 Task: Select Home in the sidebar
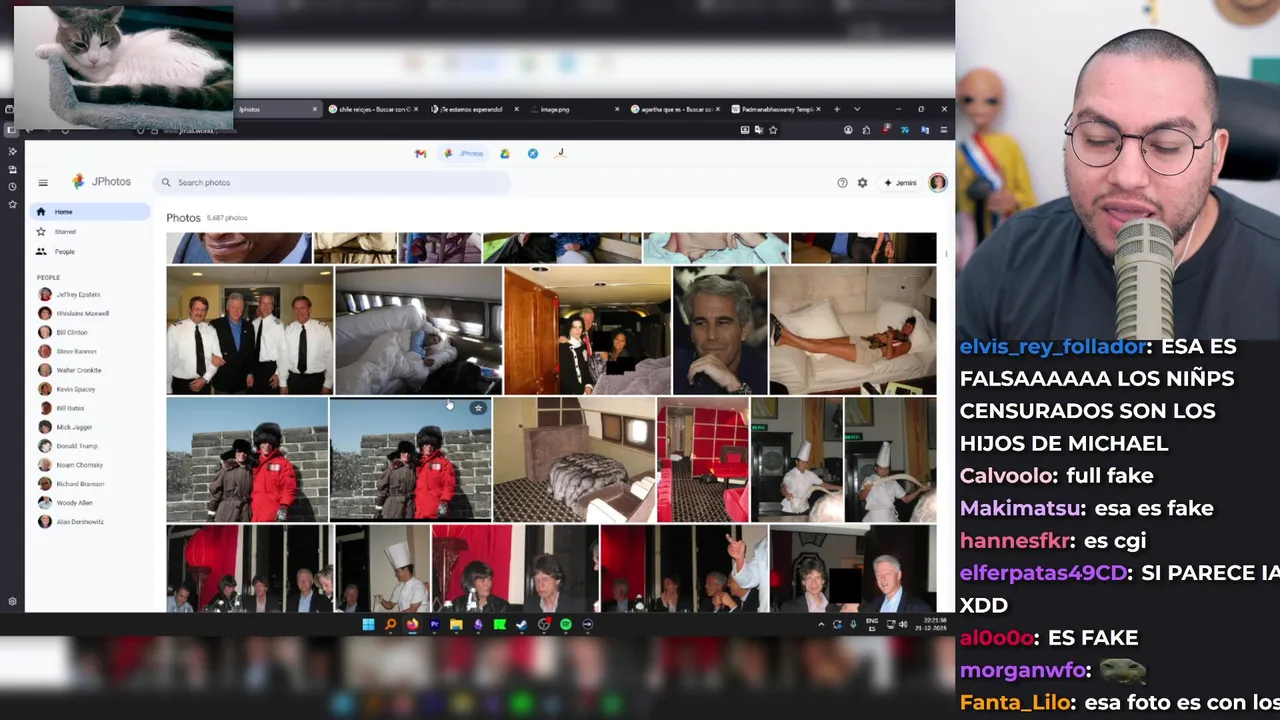[x=90, y=212]
